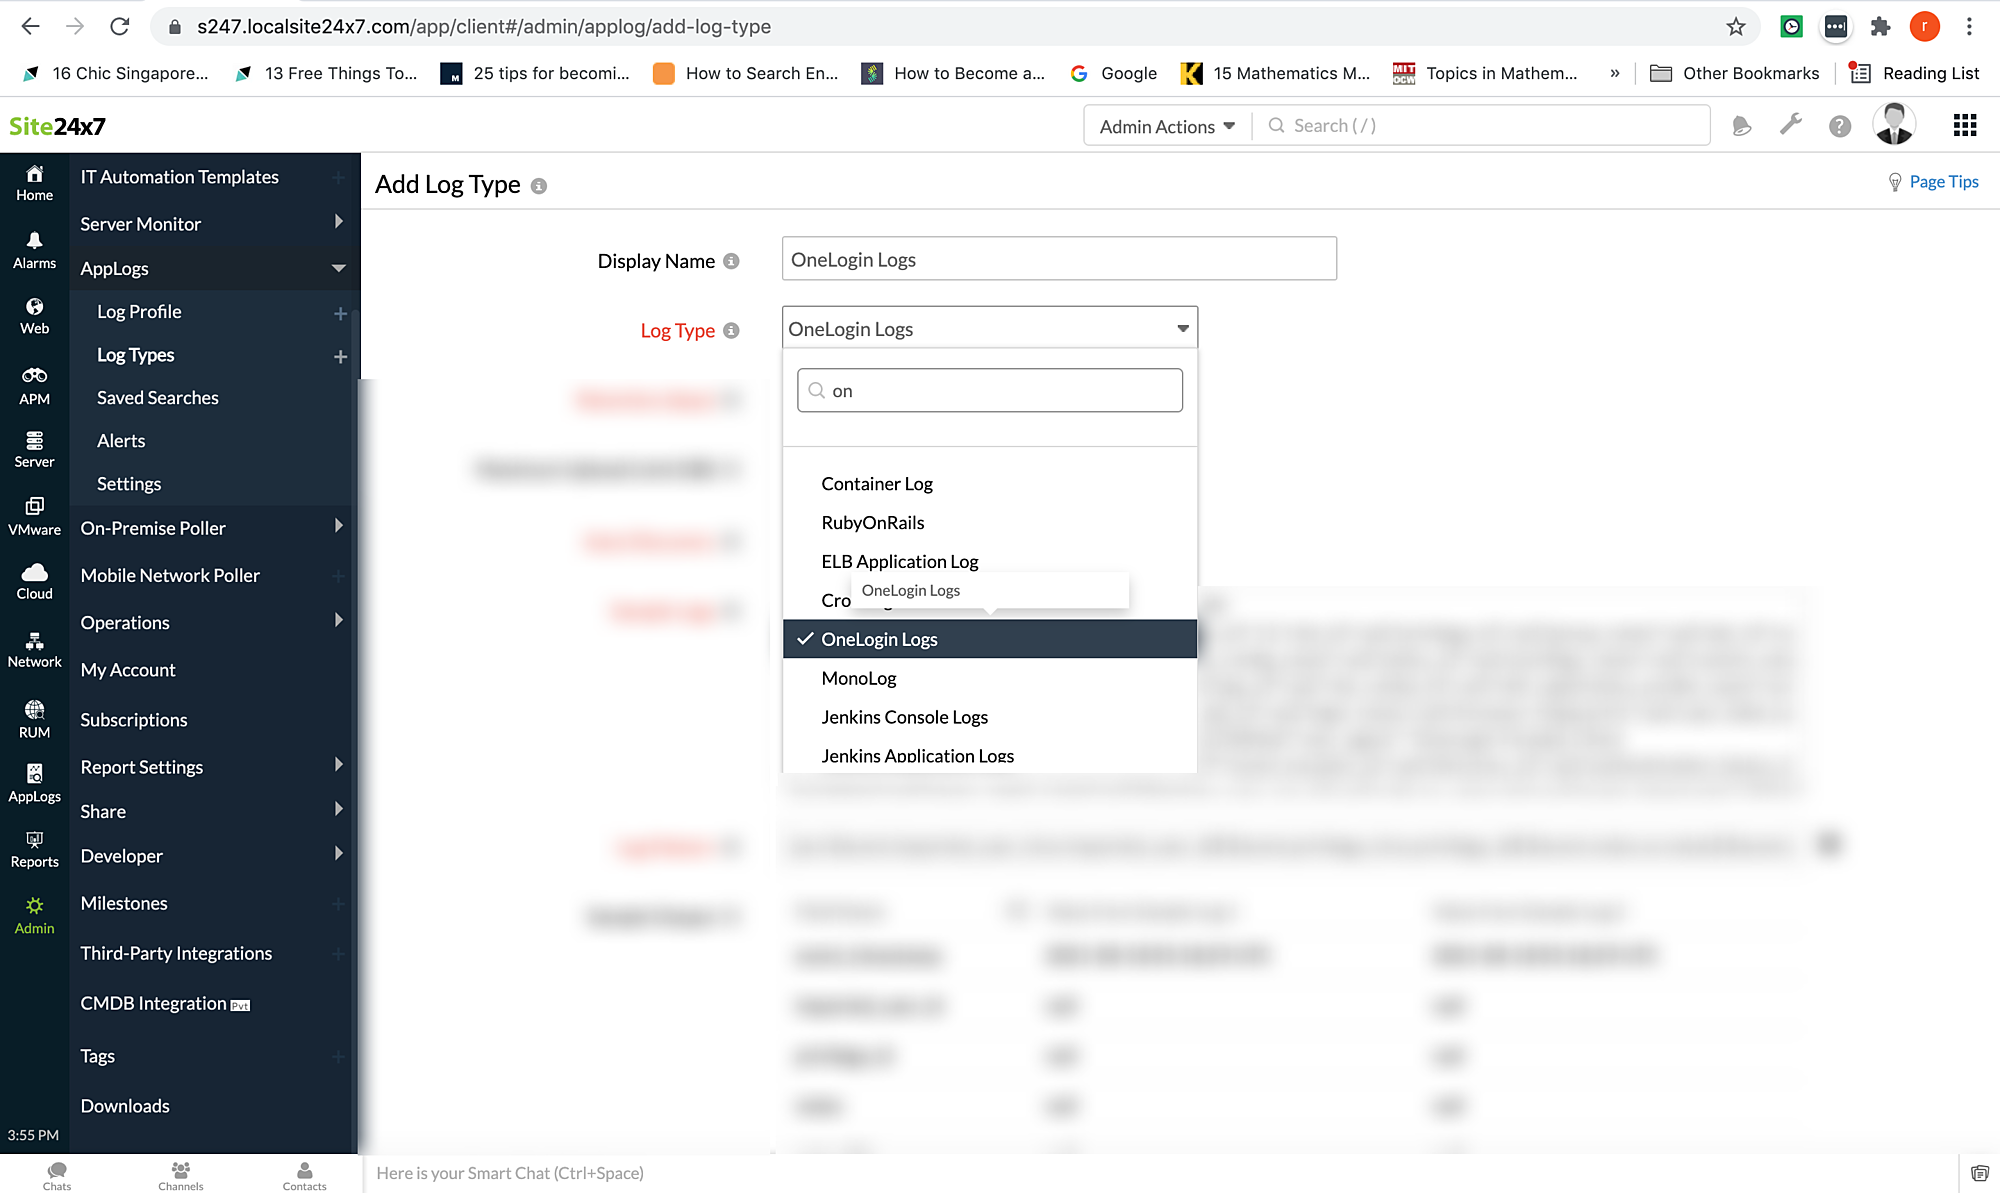The image size is (2000, 1193).
Task: Choose Jenkins Console Logs option
Action: (904, 717)
